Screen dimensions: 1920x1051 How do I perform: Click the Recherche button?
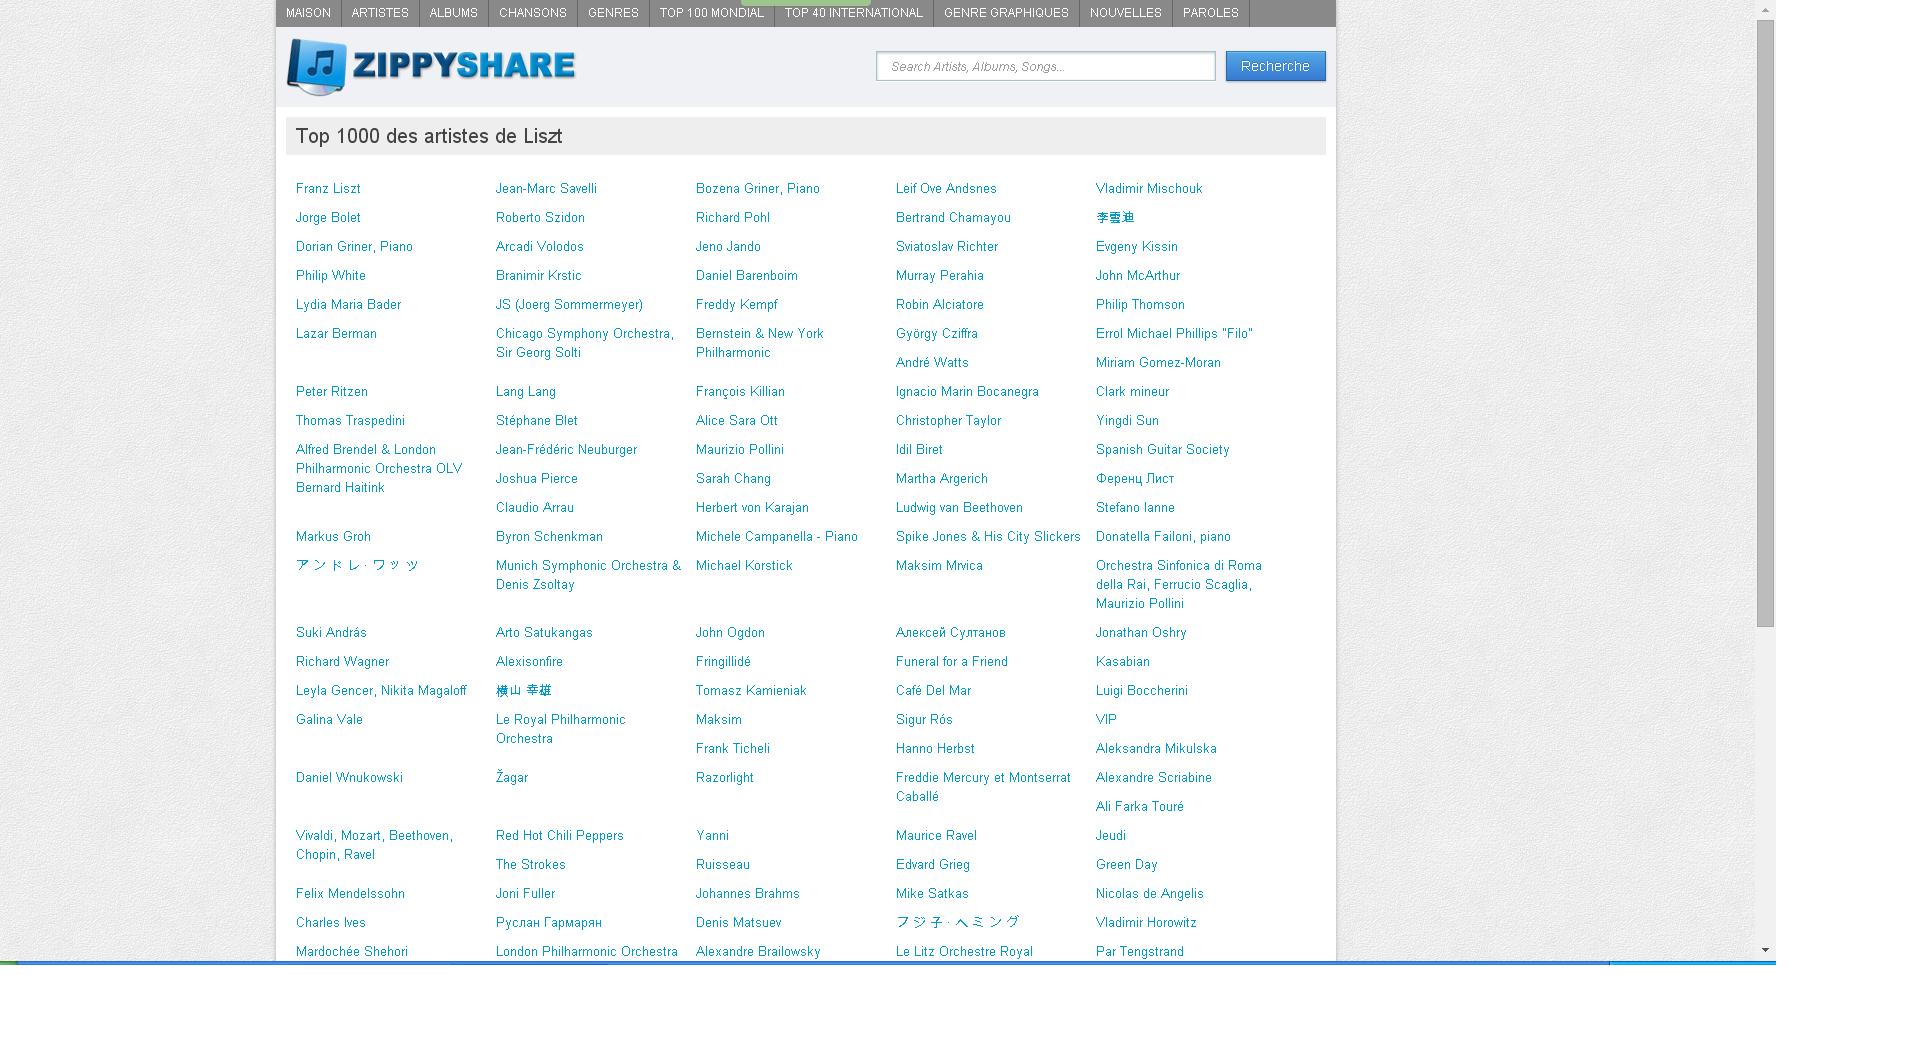click(x=1275, y=66)
